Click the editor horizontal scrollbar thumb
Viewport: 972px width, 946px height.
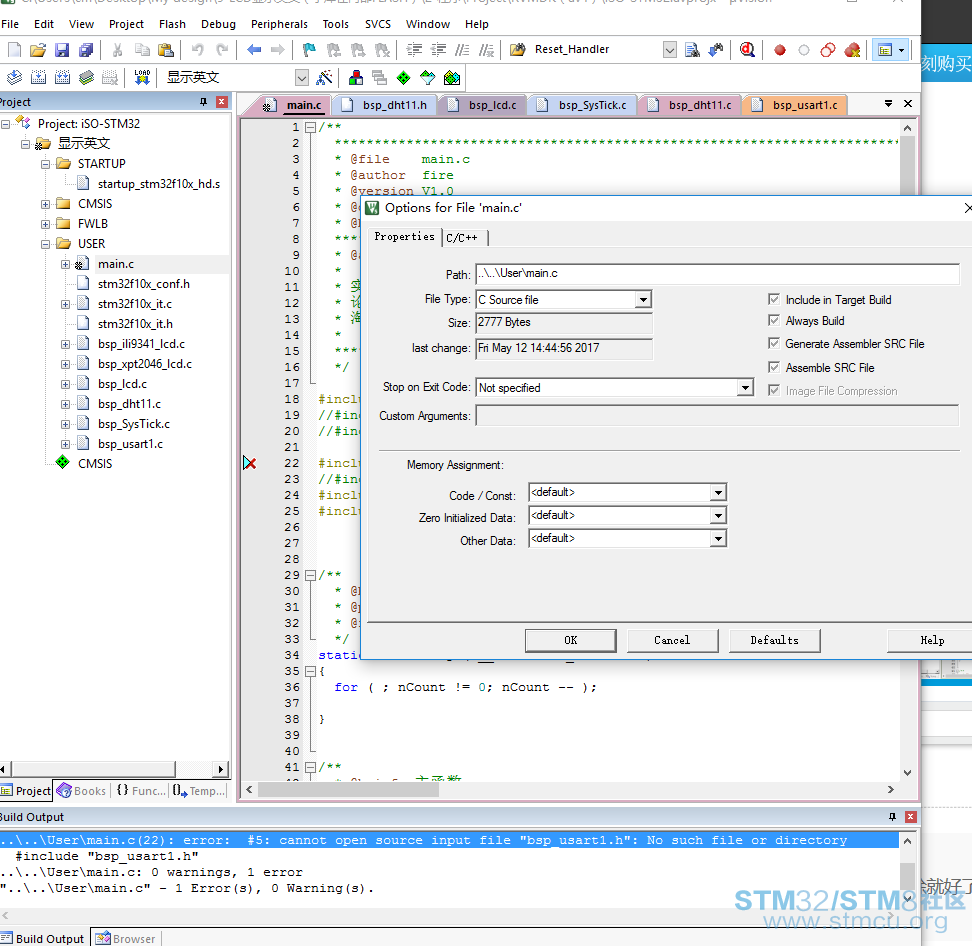[x=348, y=789]
